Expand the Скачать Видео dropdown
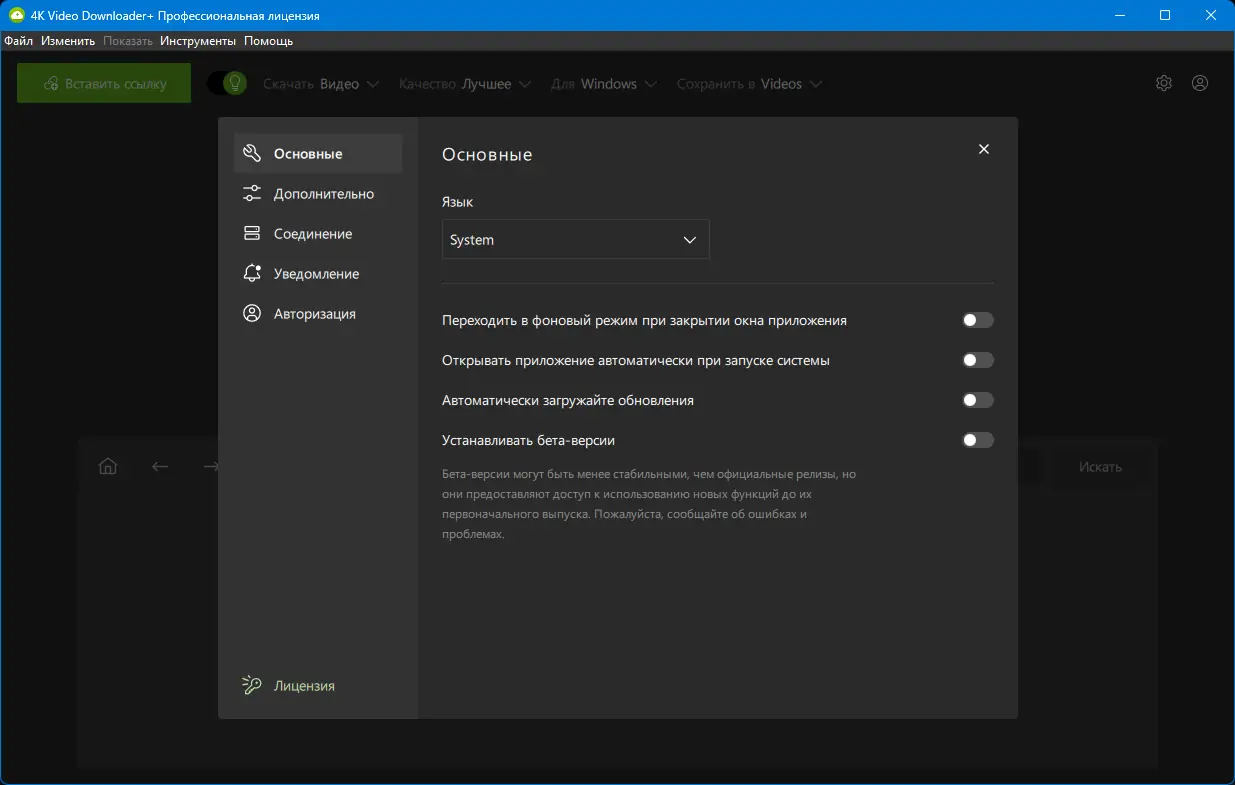 click(x=321, y=84)
